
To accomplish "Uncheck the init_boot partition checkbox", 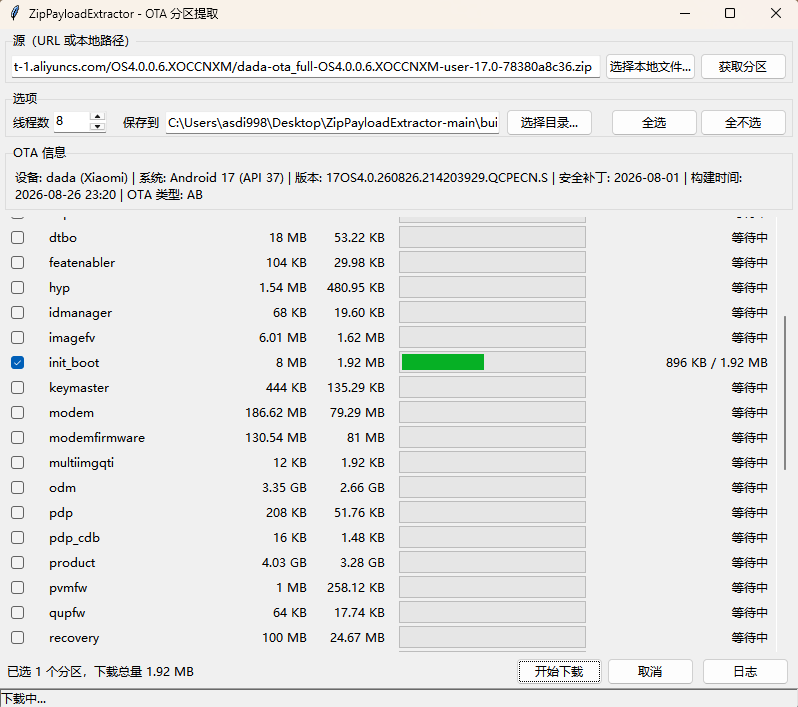I will (18, 362).
